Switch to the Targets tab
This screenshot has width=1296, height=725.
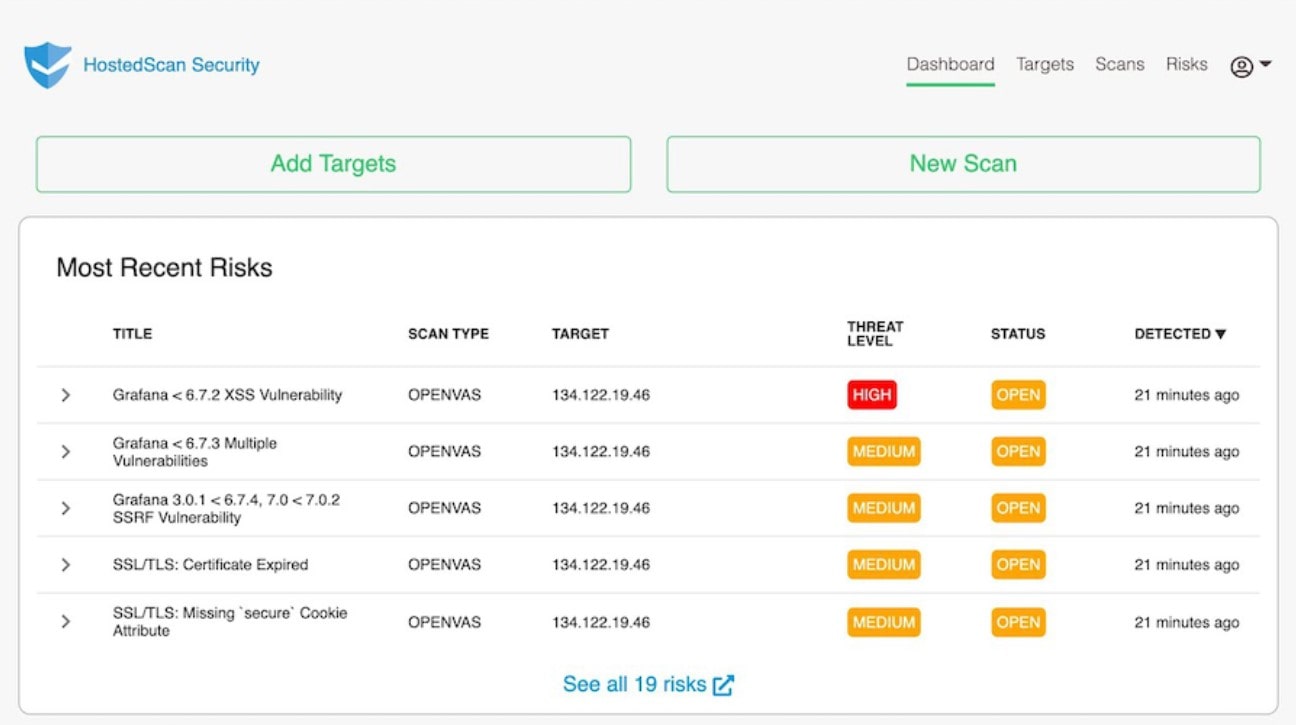(1044, 64)
